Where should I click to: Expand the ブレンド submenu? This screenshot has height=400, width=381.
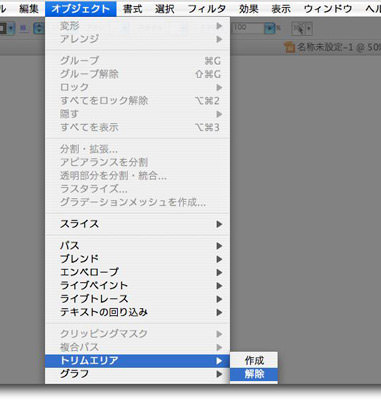tap(137, 259)
